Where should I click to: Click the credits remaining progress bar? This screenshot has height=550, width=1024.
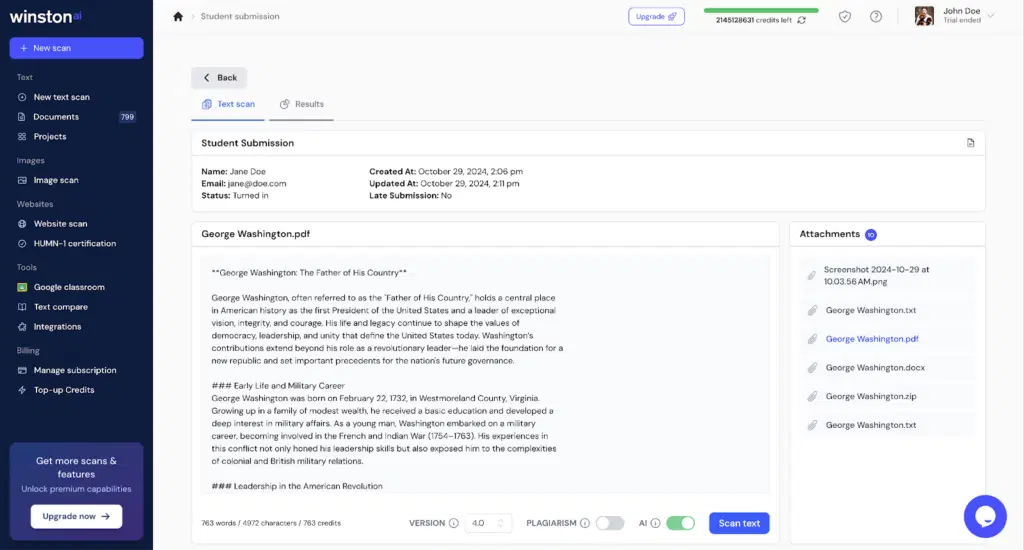(760, 10)
